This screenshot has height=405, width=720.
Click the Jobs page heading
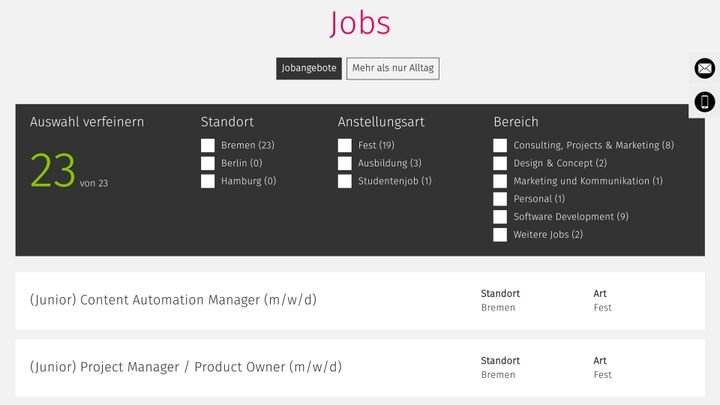tap(360, 23)
